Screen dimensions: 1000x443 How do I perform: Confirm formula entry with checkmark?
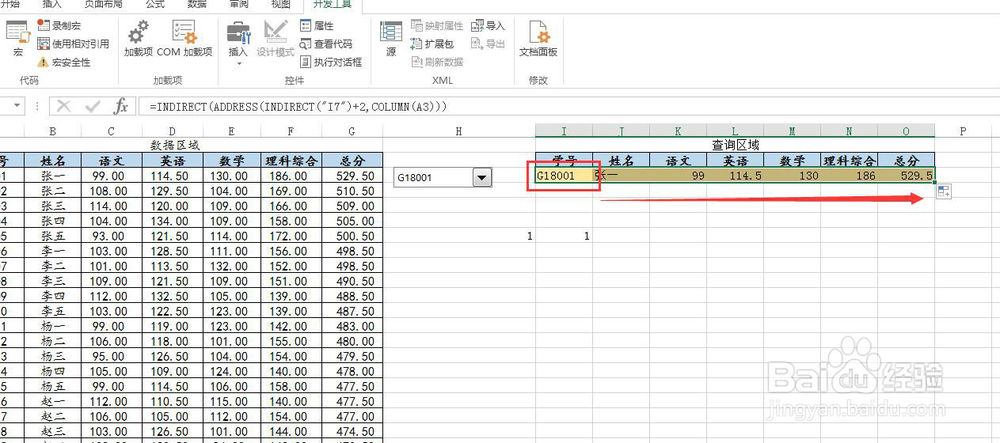(x=92, y=106)
